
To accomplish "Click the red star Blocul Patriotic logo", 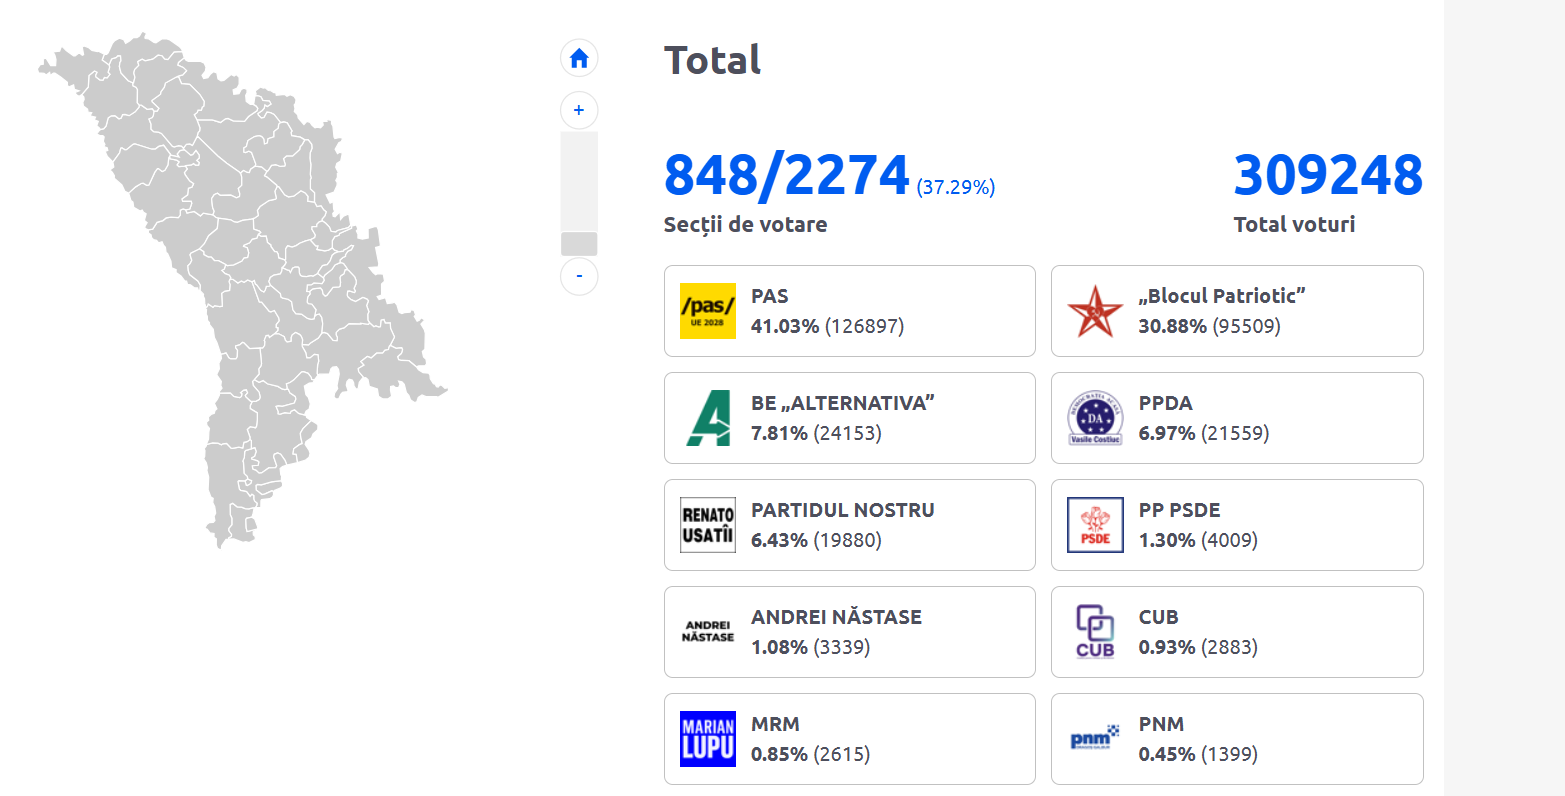I will tap(1095, 311).
